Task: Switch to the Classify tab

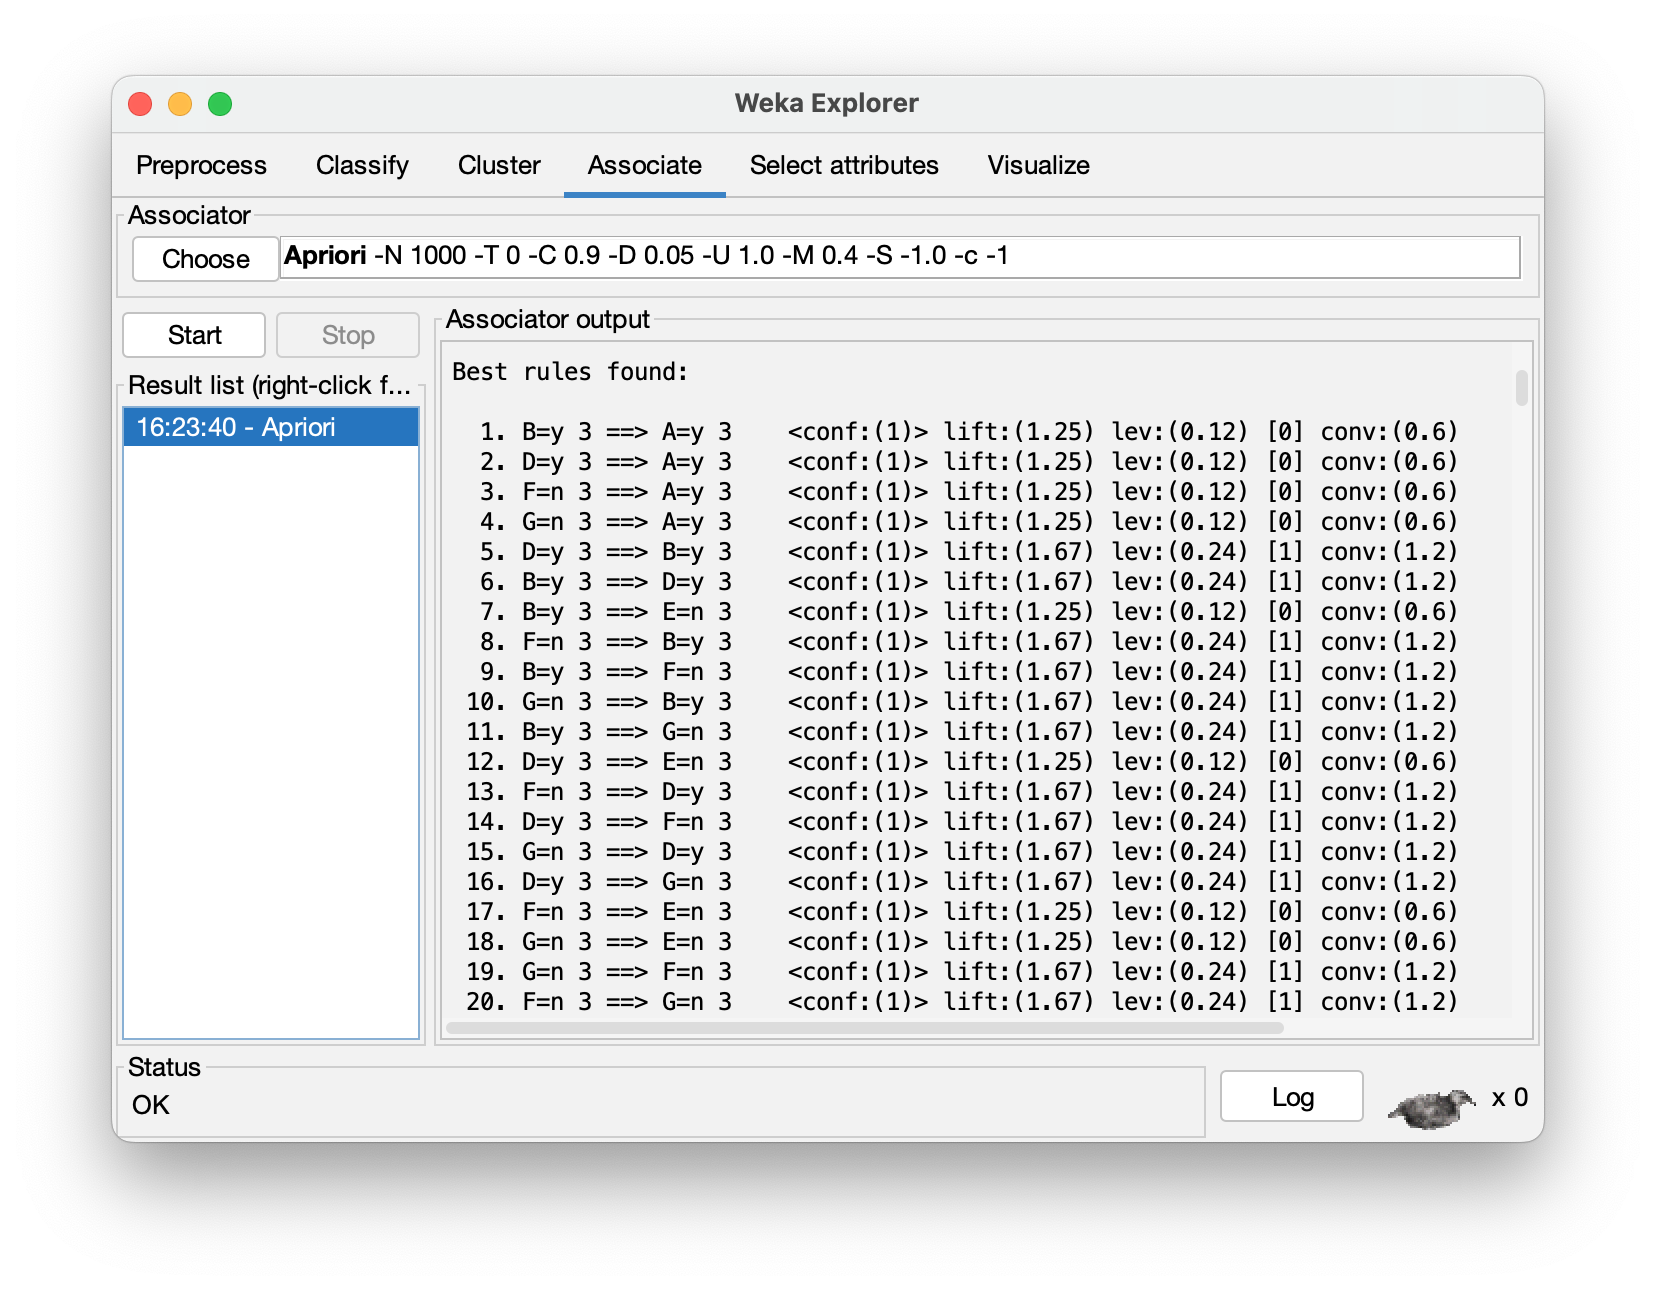Action: coord(362,165)
